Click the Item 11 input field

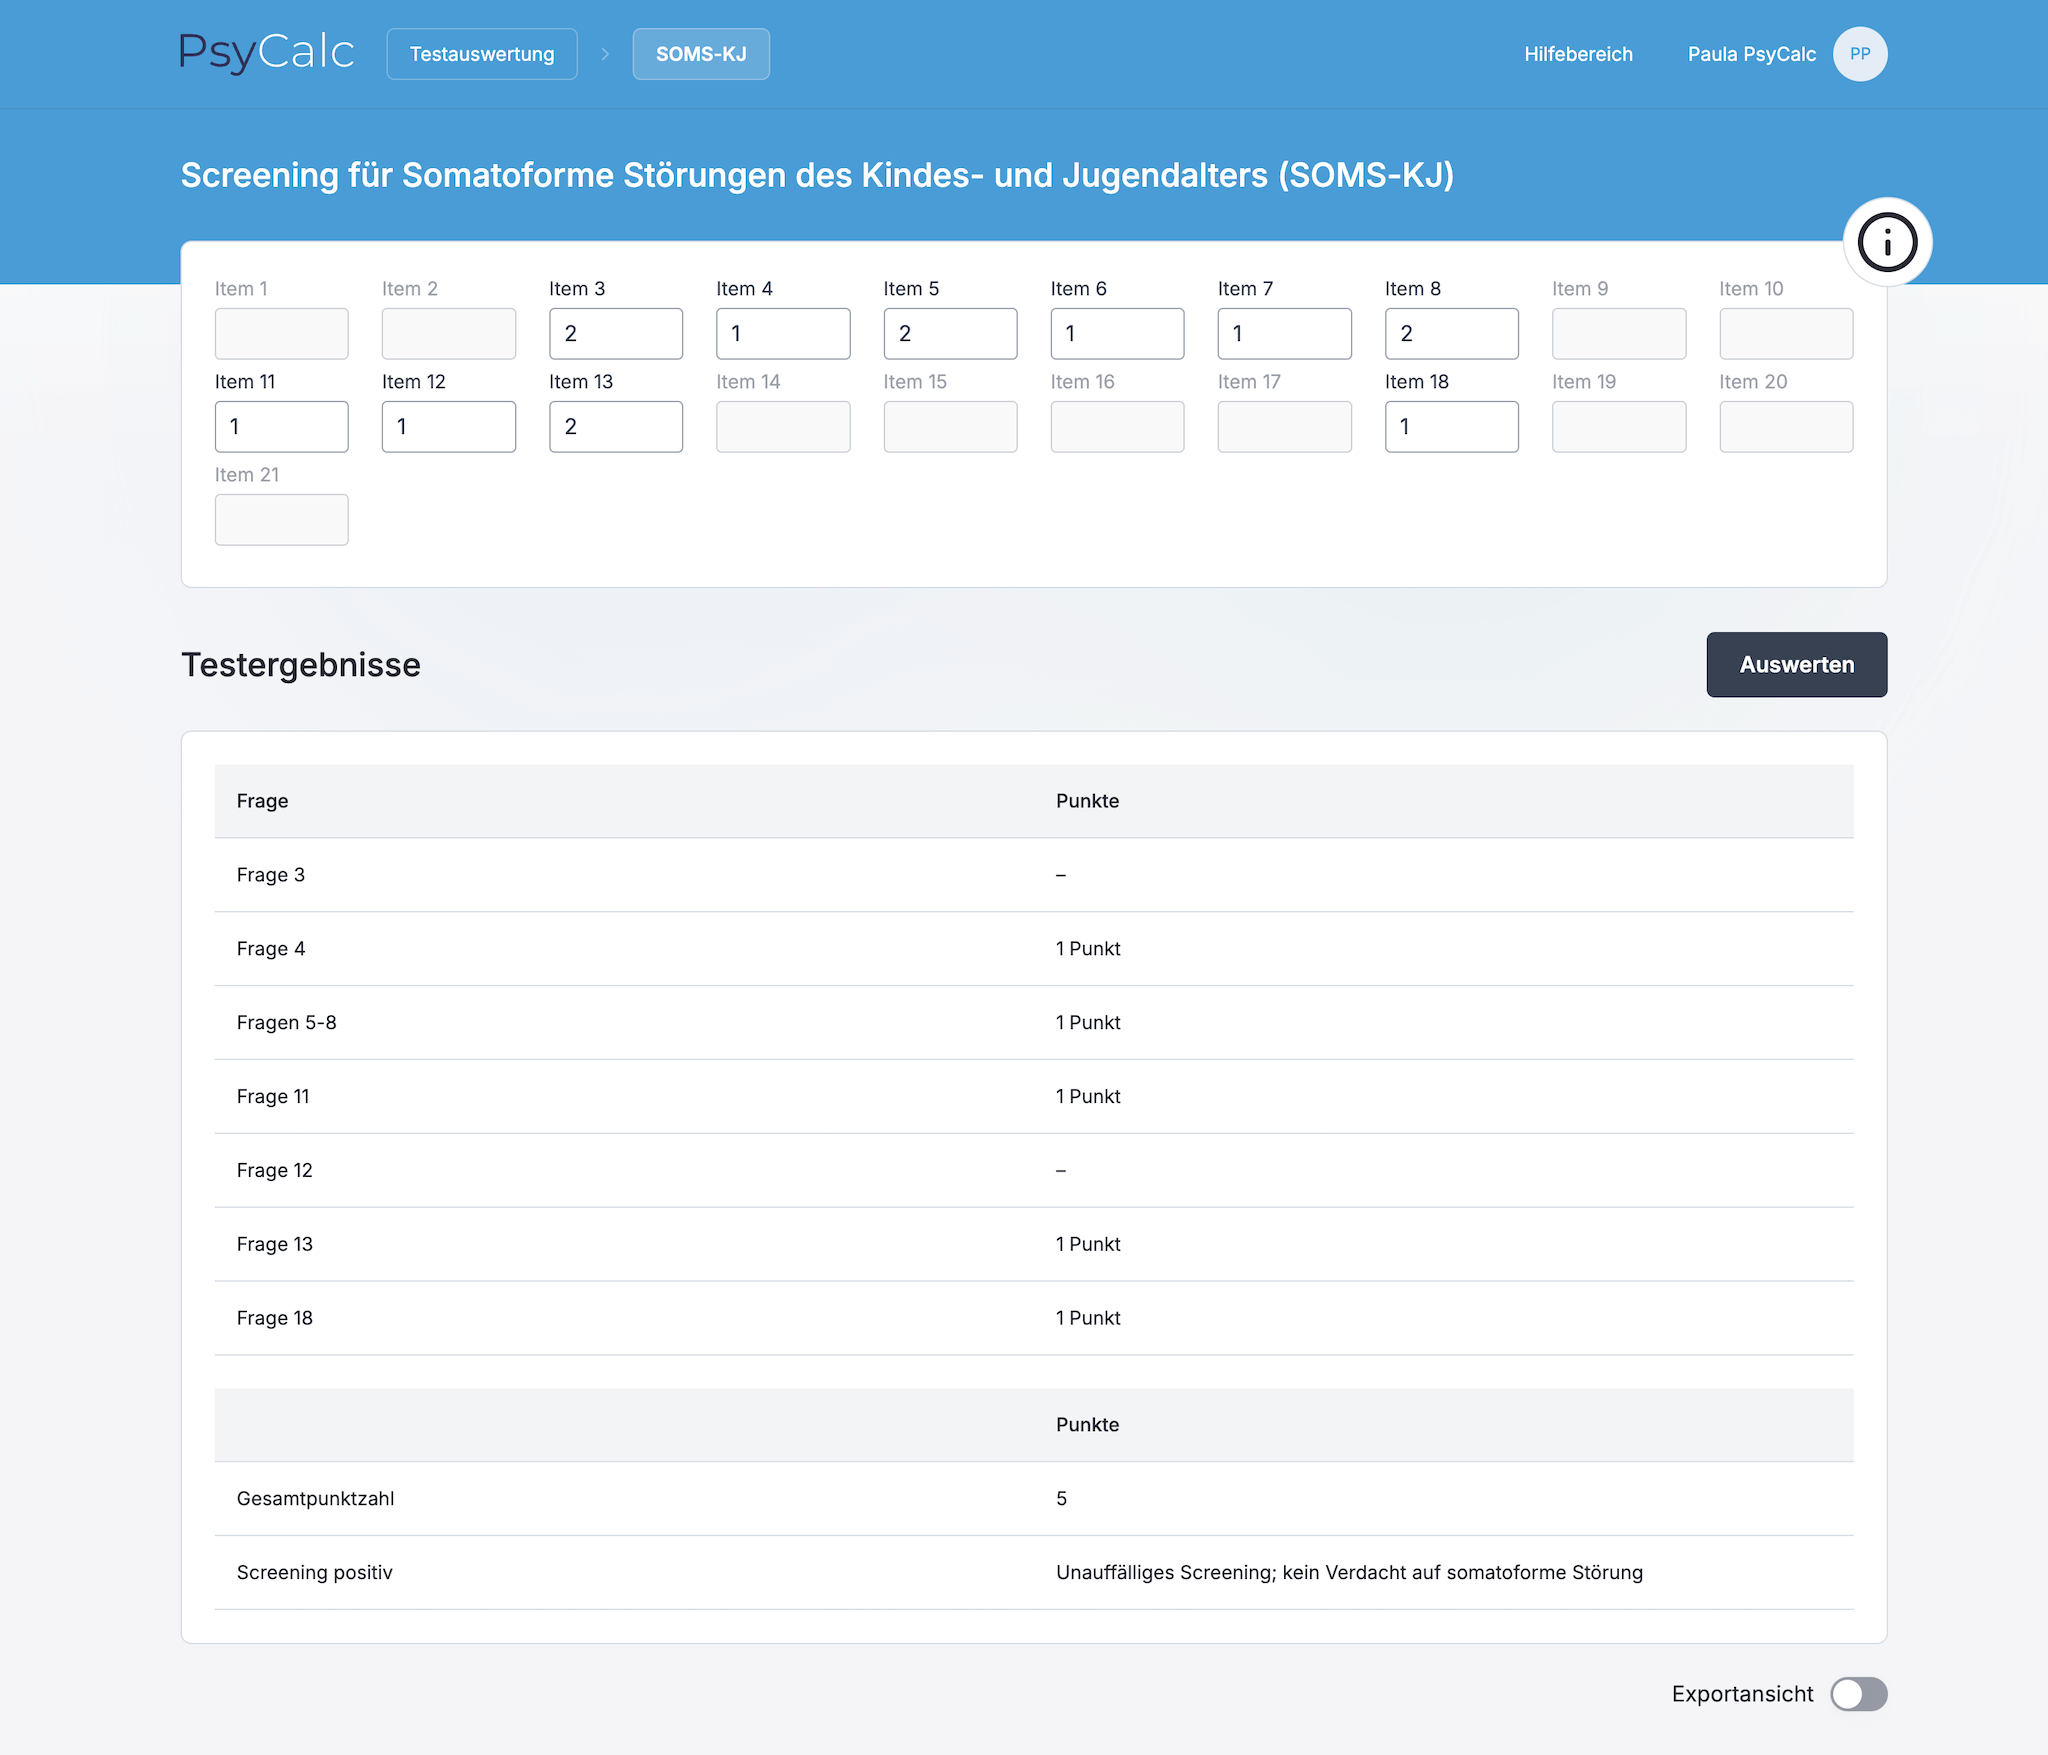281,426
